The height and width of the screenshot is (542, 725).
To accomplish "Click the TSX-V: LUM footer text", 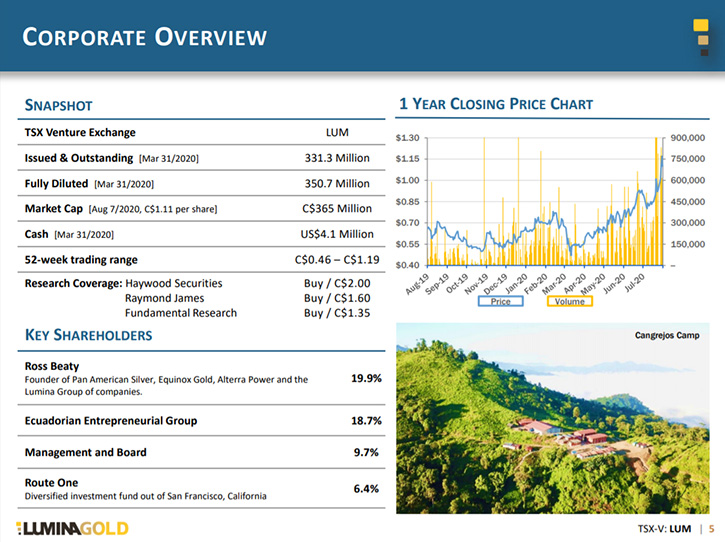I will (x=664, y=529).
